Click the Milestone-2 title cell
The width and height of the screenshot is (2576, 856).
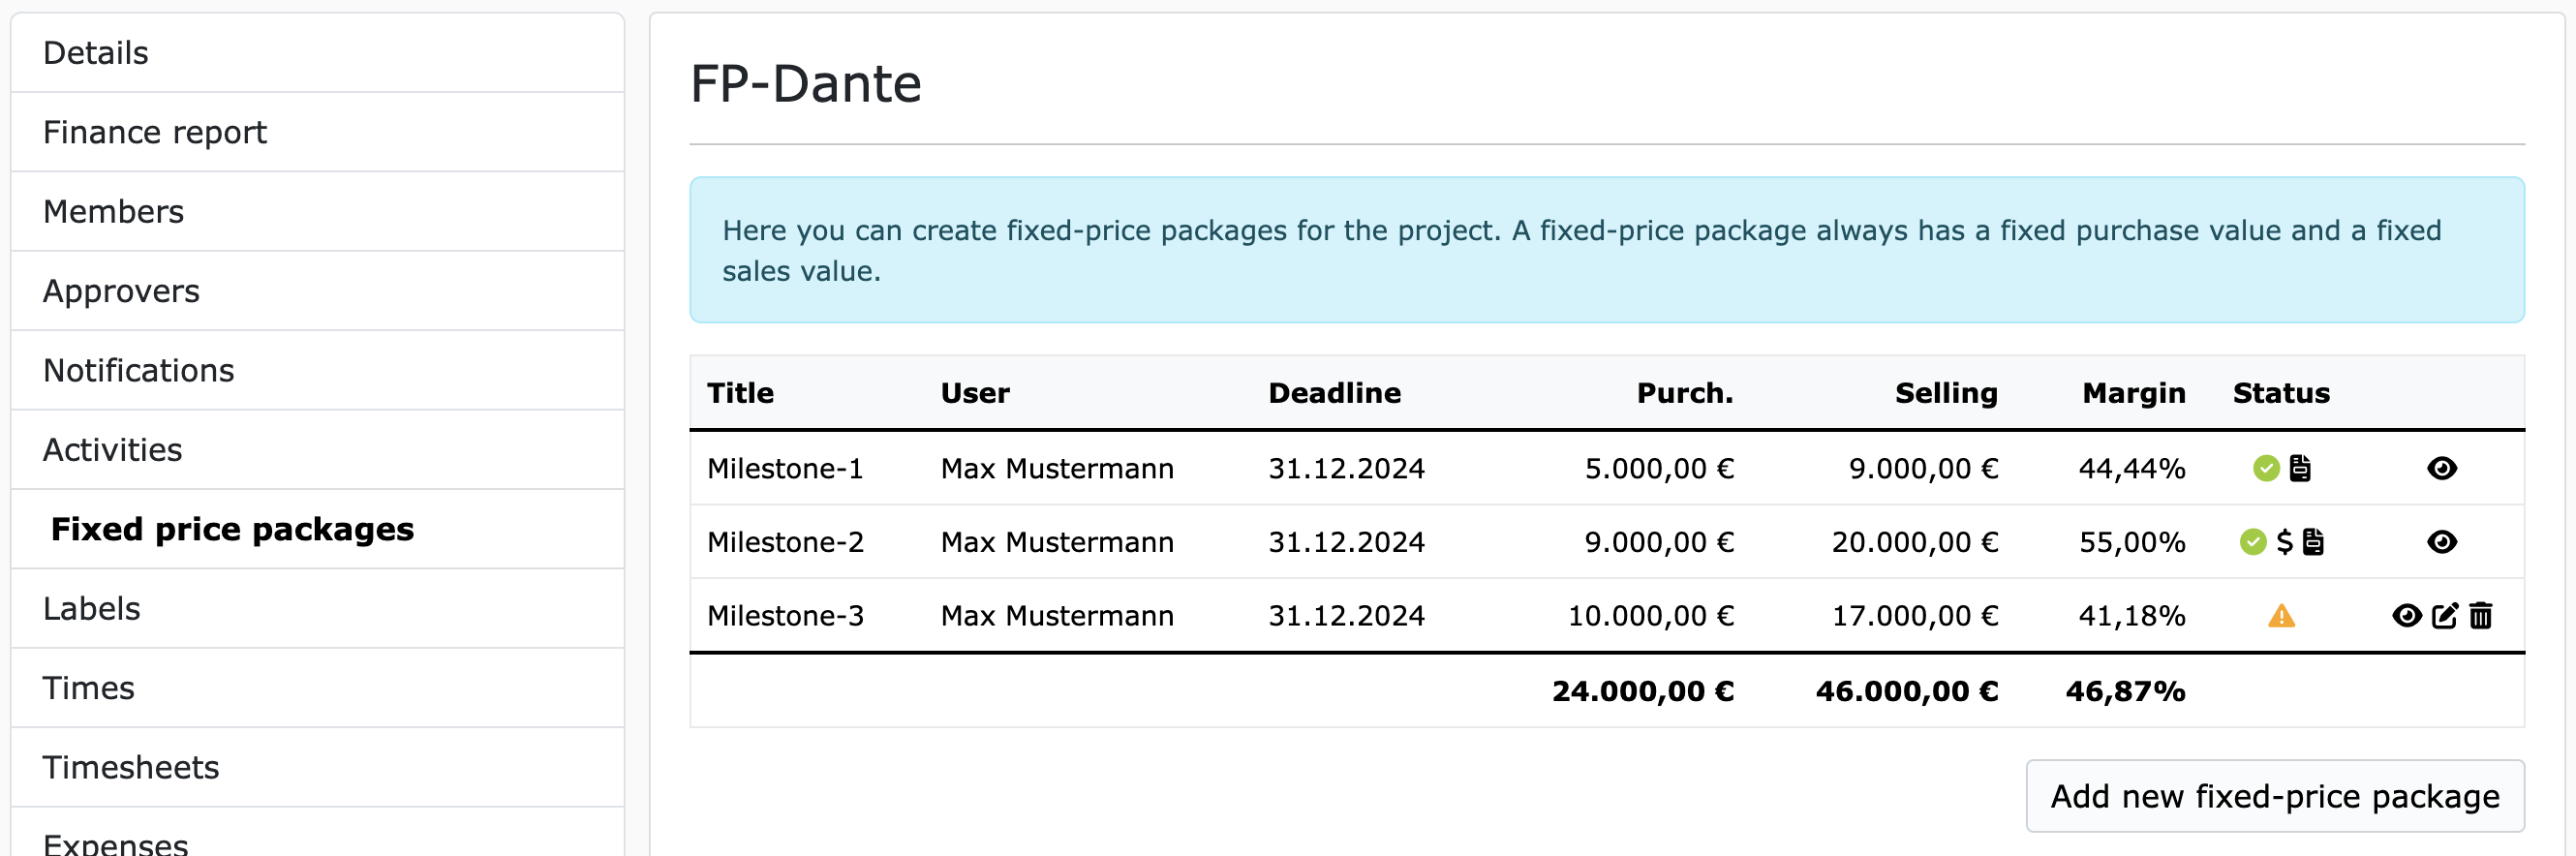pos(785,541)
